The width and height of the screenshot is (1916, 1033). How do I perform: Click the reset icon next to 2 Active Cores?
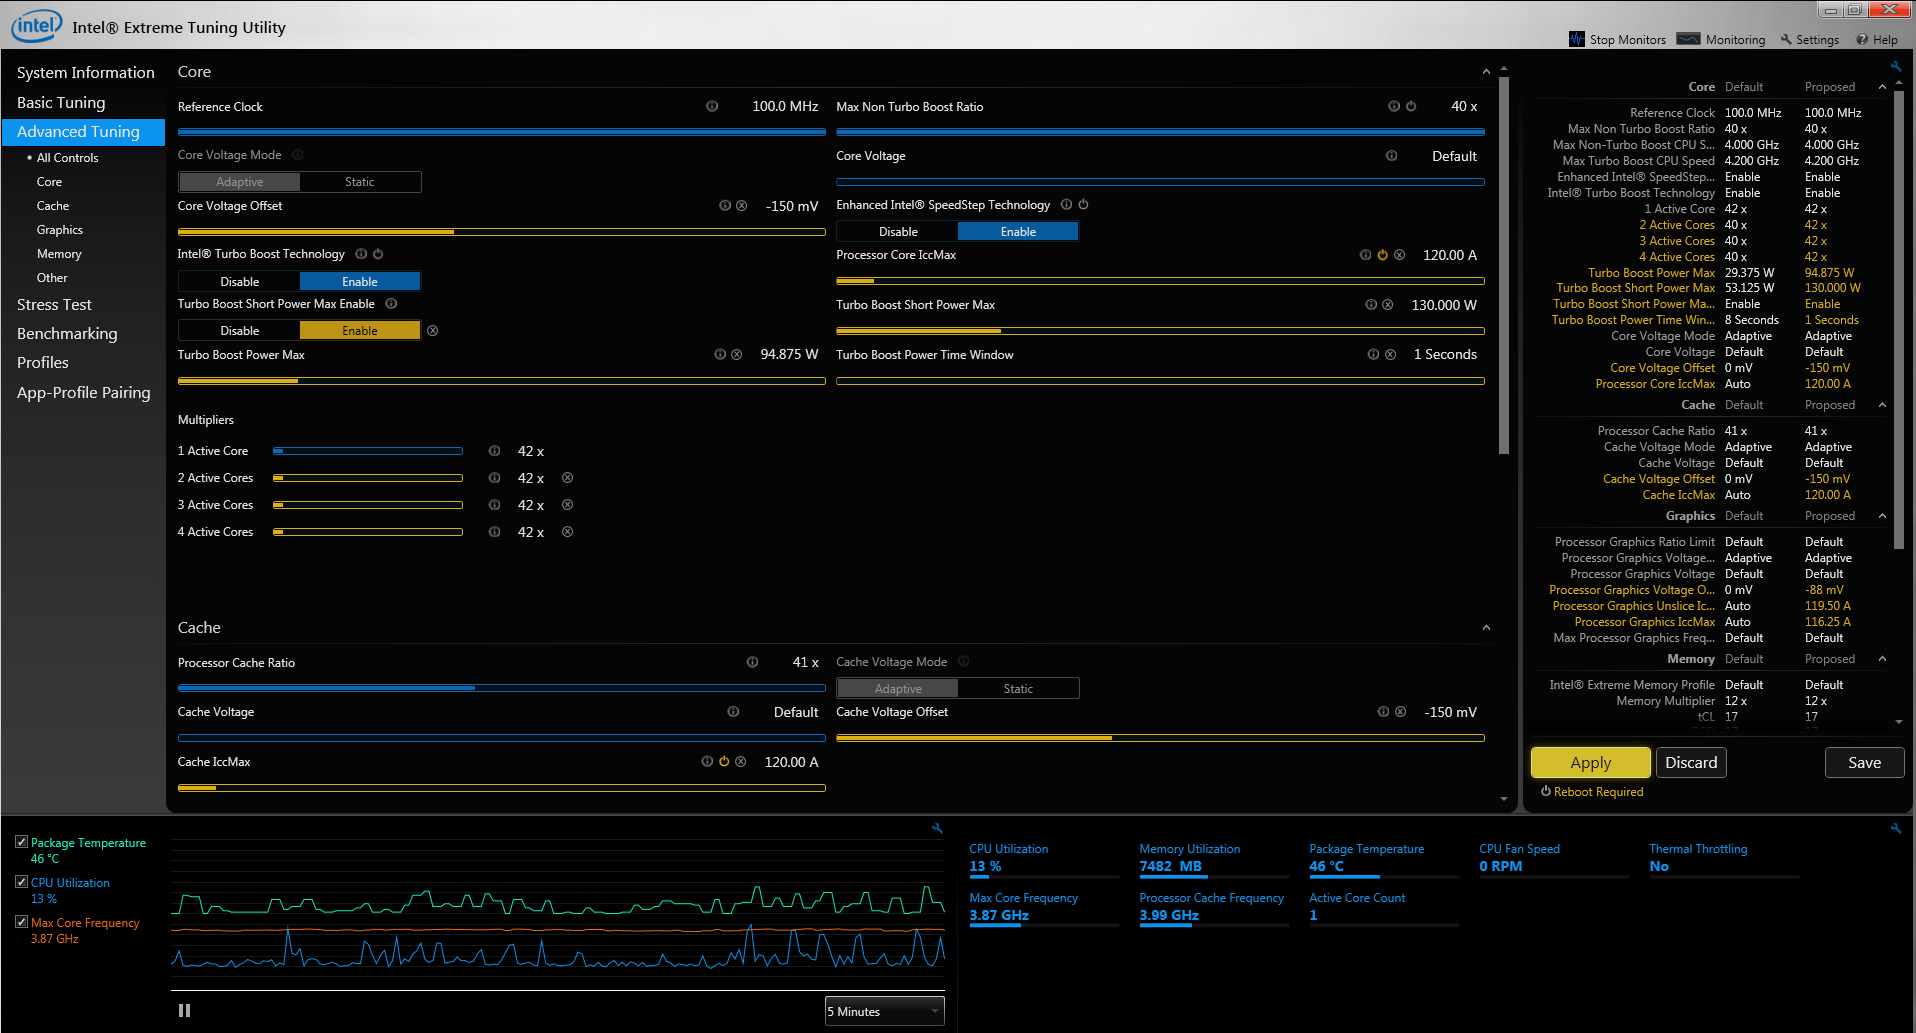click(567, 478)
